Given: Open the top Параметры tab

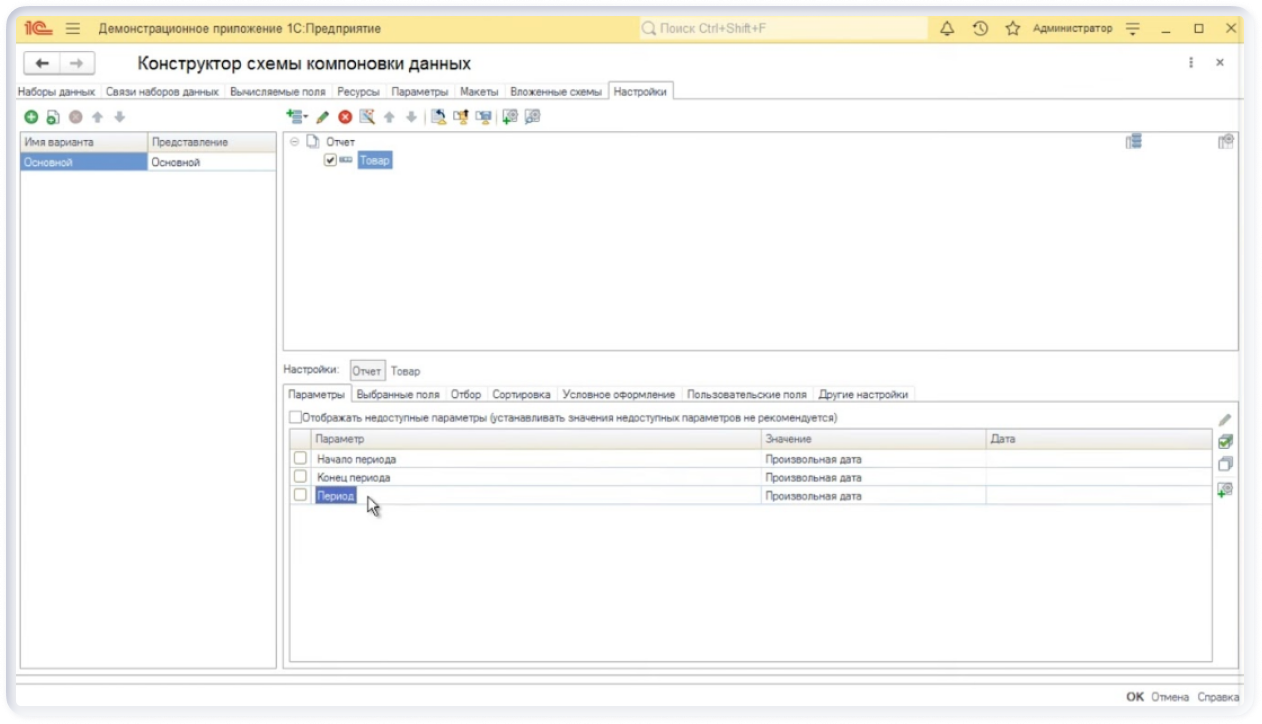Looking at the screenshot, I should [420, 92].
